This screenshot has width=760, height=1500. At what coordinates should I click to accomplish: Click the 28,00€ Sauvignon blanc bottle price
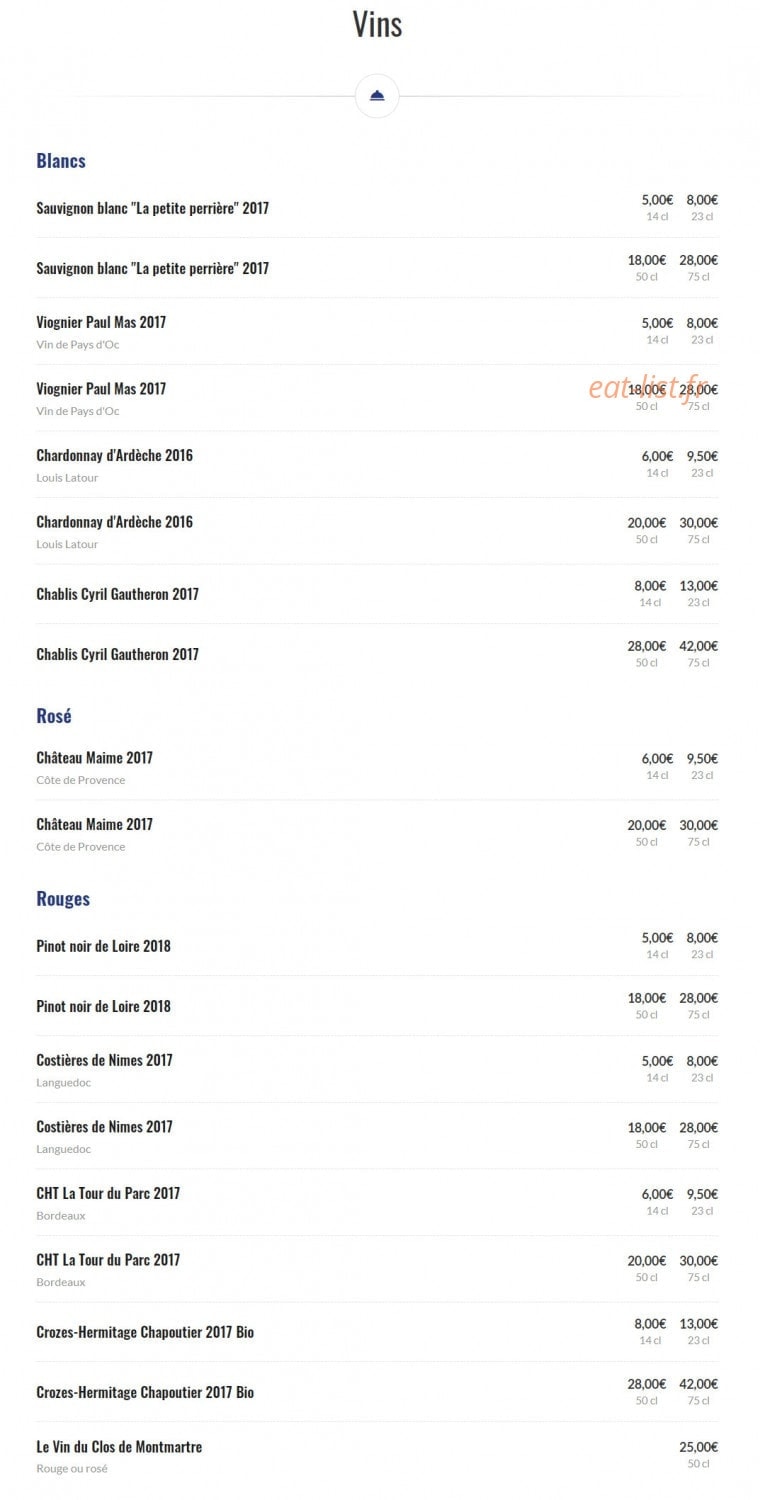699,260
